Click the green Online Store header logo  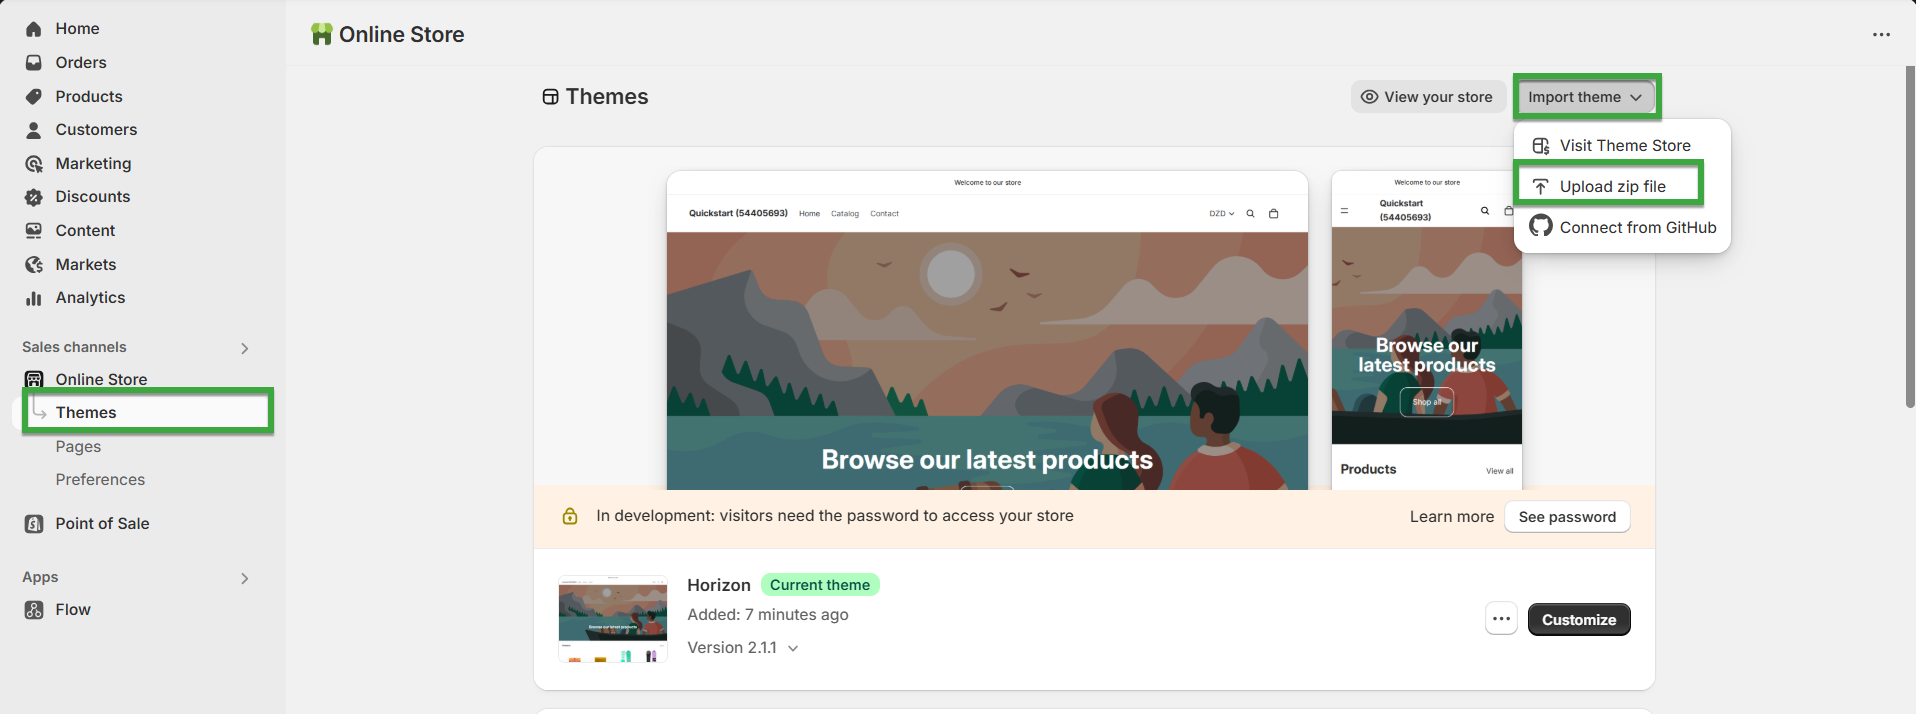click(322, 35)
